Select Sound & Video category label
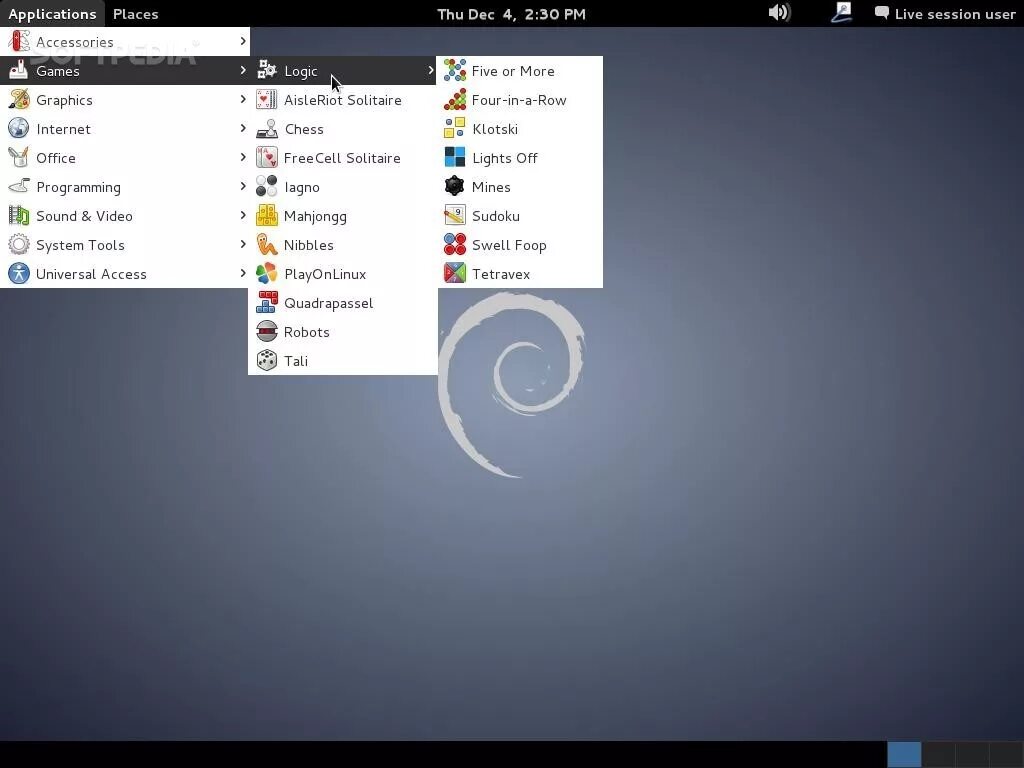This screenshot has width=1024, height=768. click(84, 216)
